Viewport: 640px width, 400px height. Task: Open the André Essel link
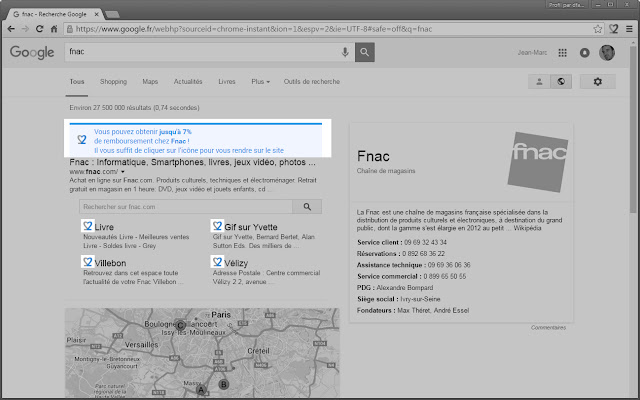point(451,311)
